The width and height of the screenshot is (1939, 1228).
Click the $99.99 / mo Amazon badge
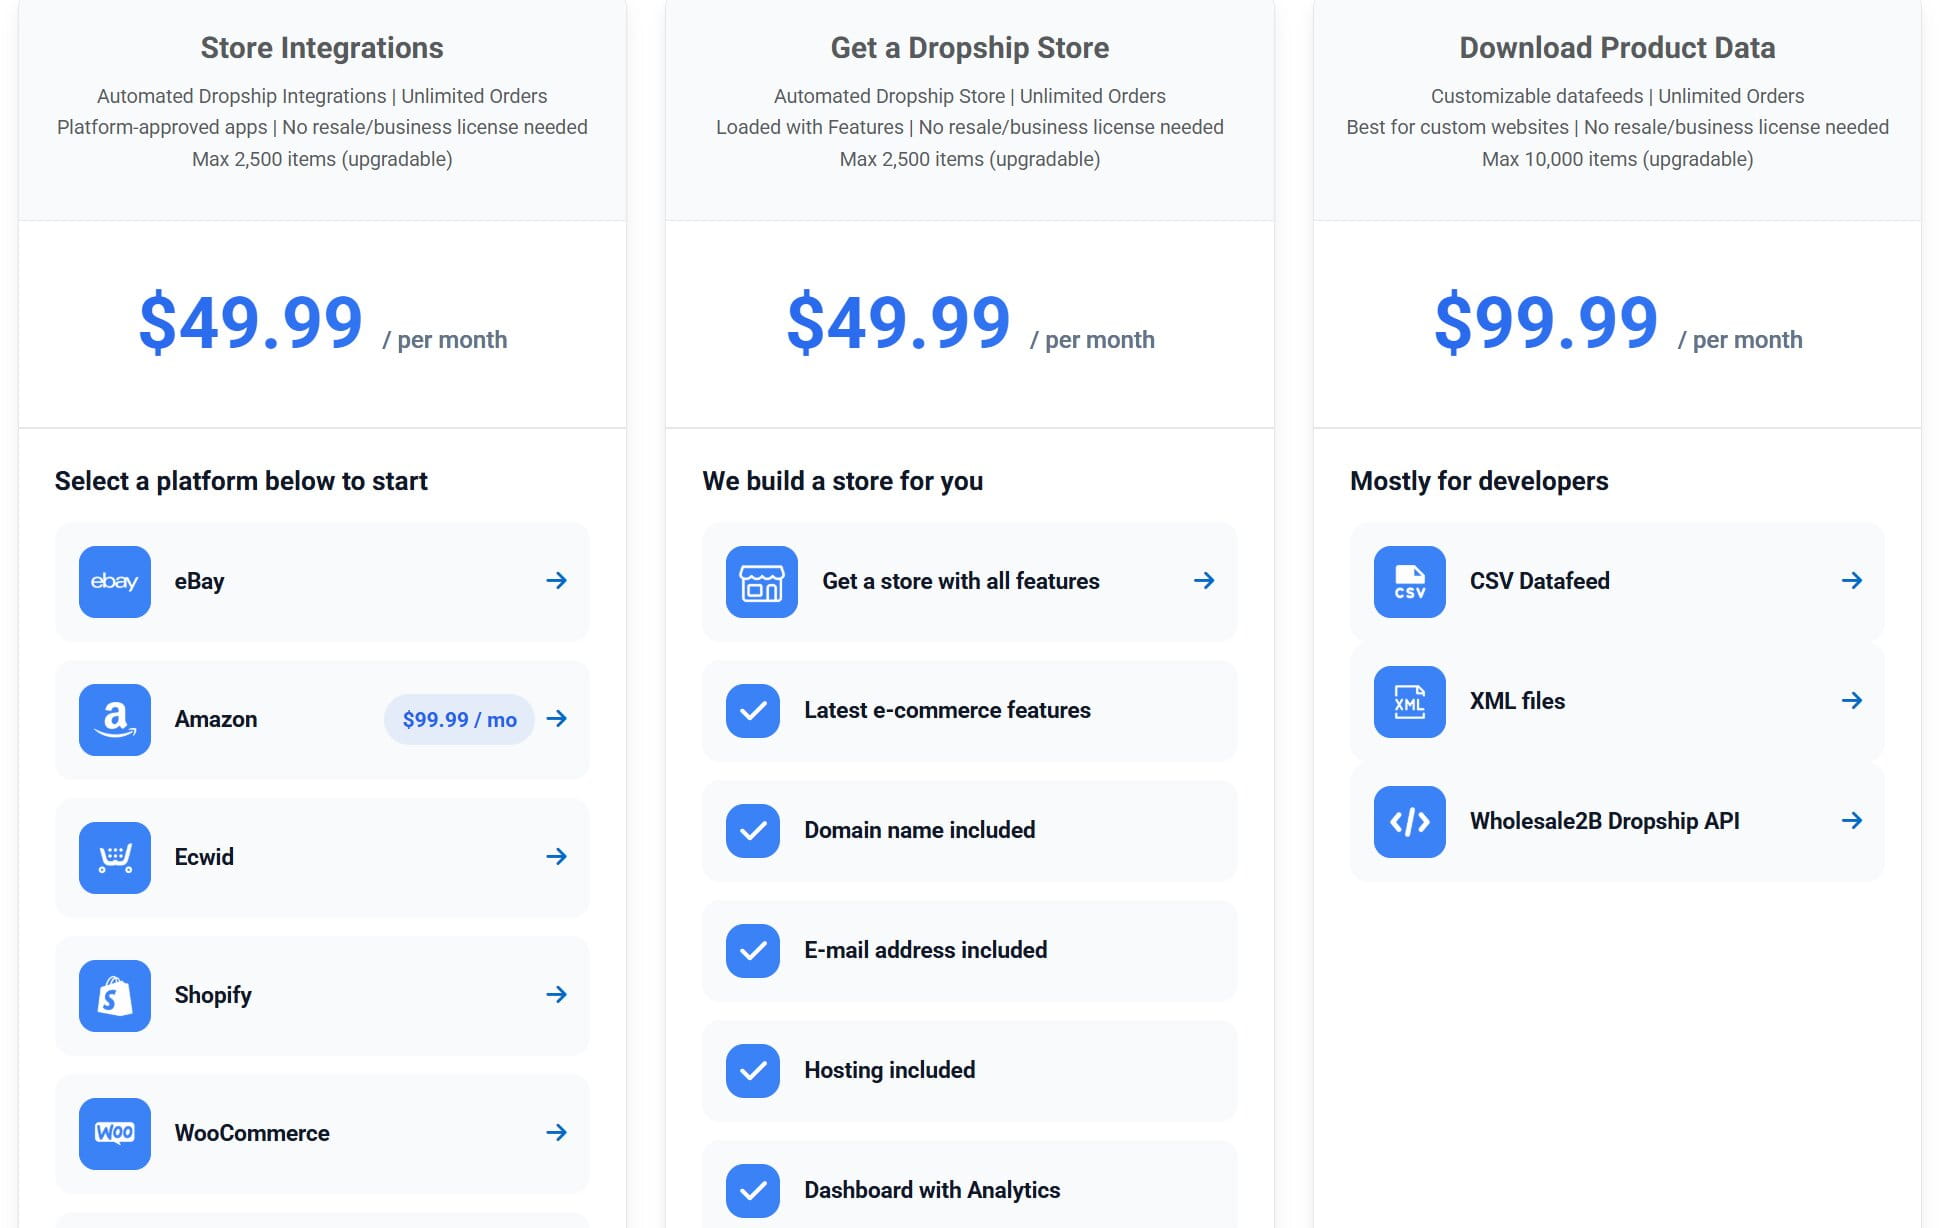click(459, 719)
